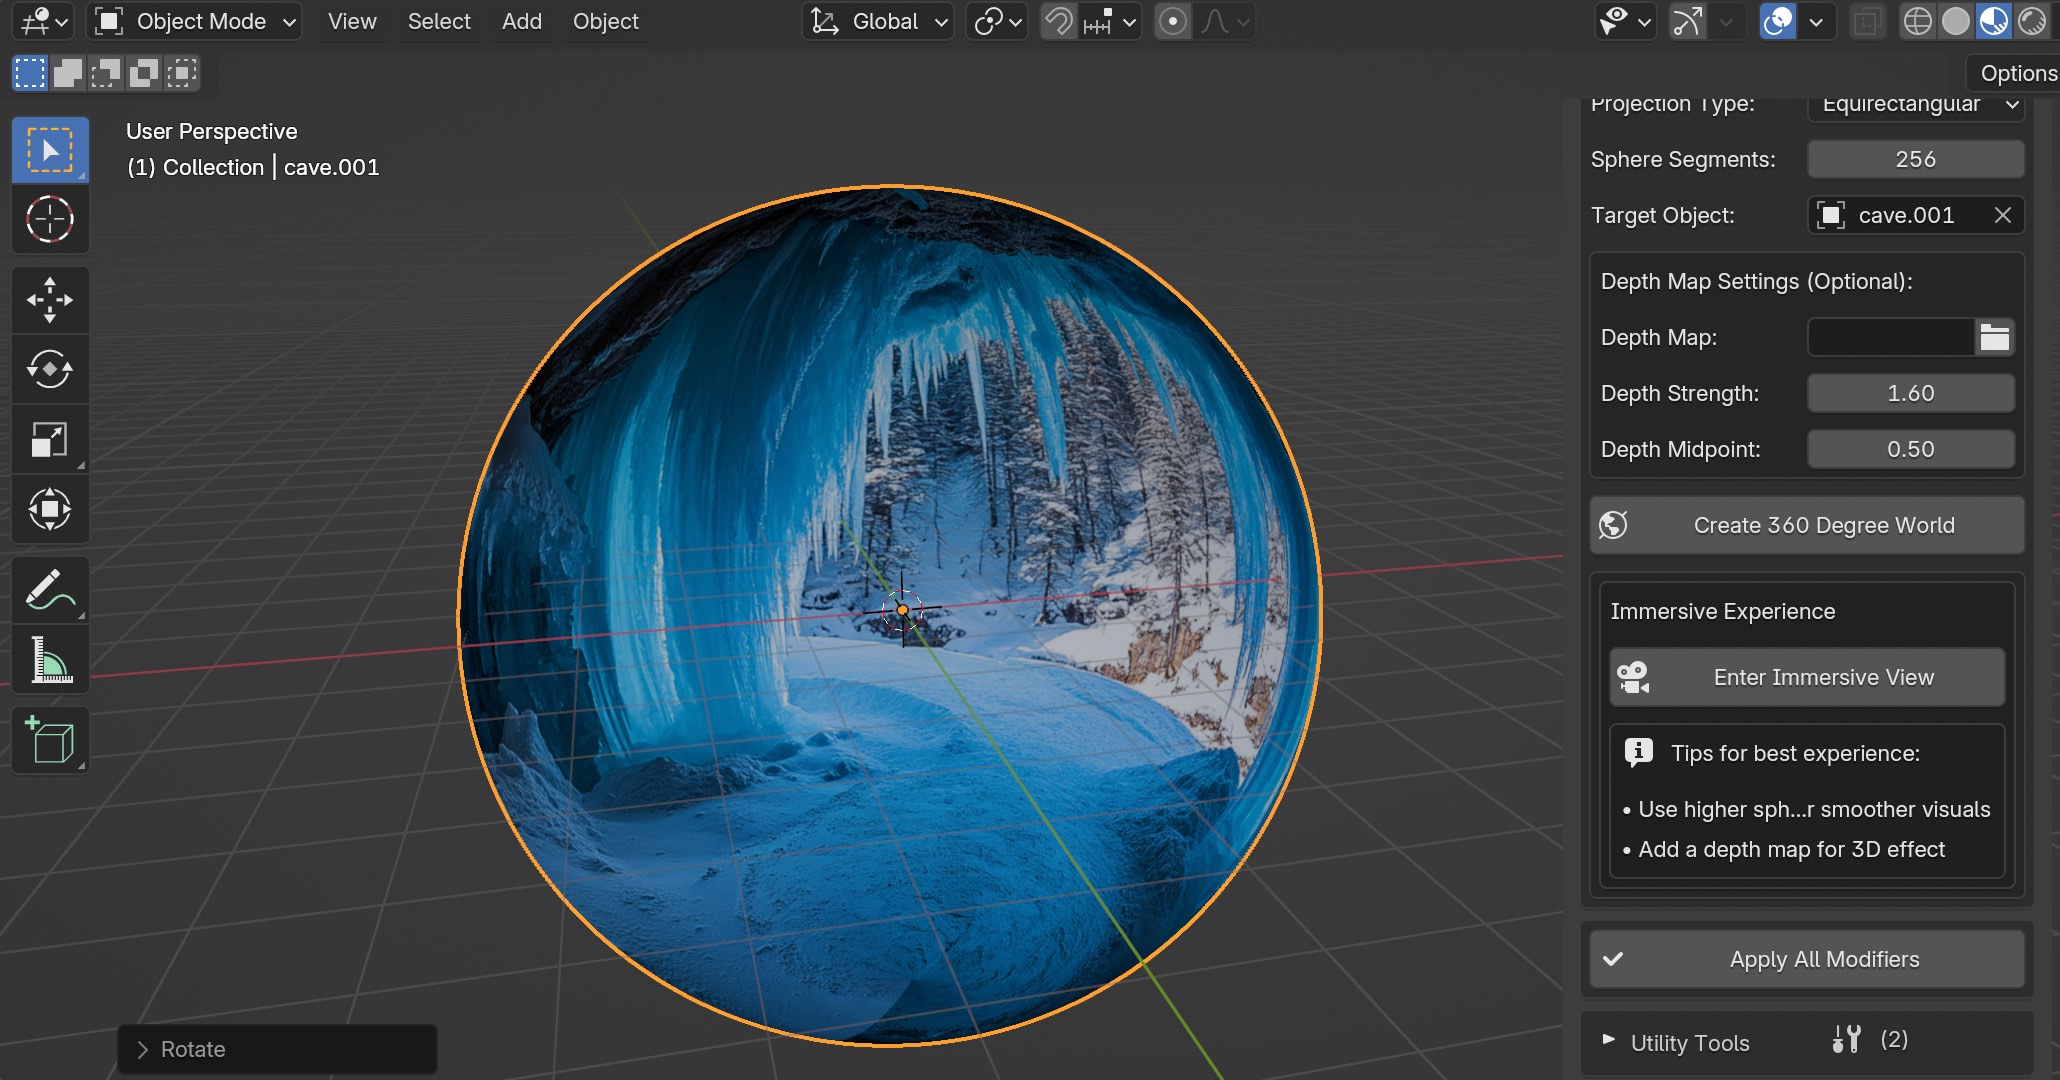Open the editor type dropdown
The width and height of the screenshot is (2060, 1080).
tap(44, 21)
